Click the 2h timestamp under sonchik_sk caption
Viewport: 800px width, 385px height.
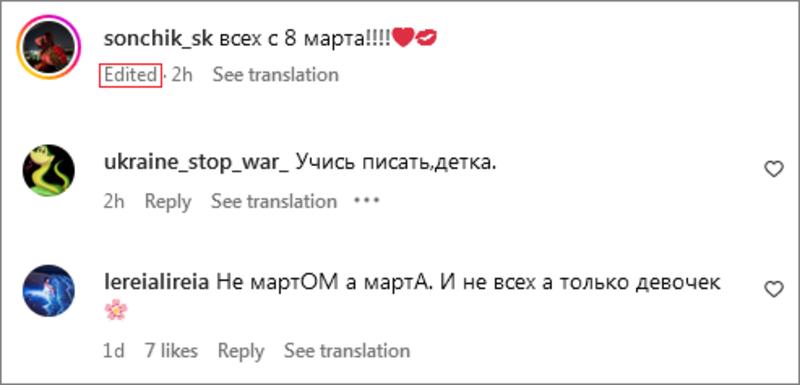click(x=182, y=75)
